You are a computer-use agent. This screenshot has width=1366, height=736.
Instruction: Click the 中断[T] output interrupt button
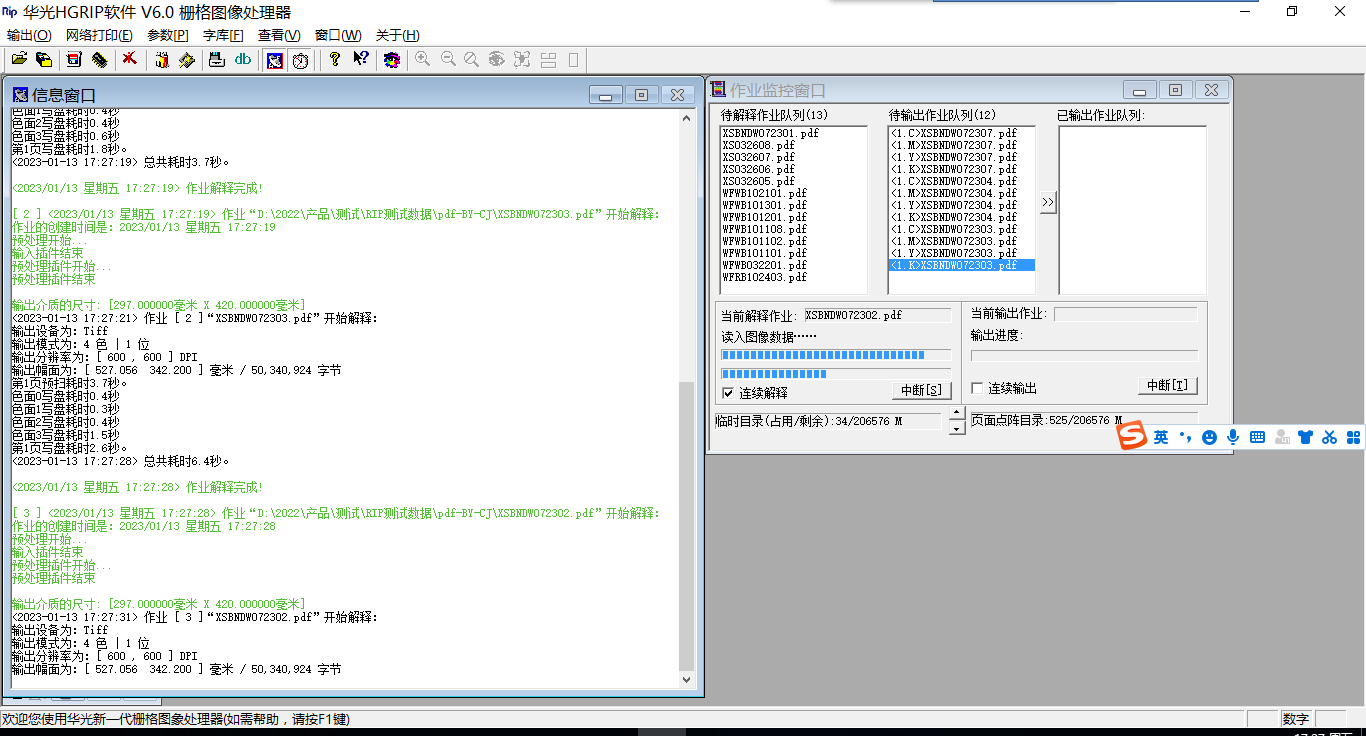(1167, 385)
